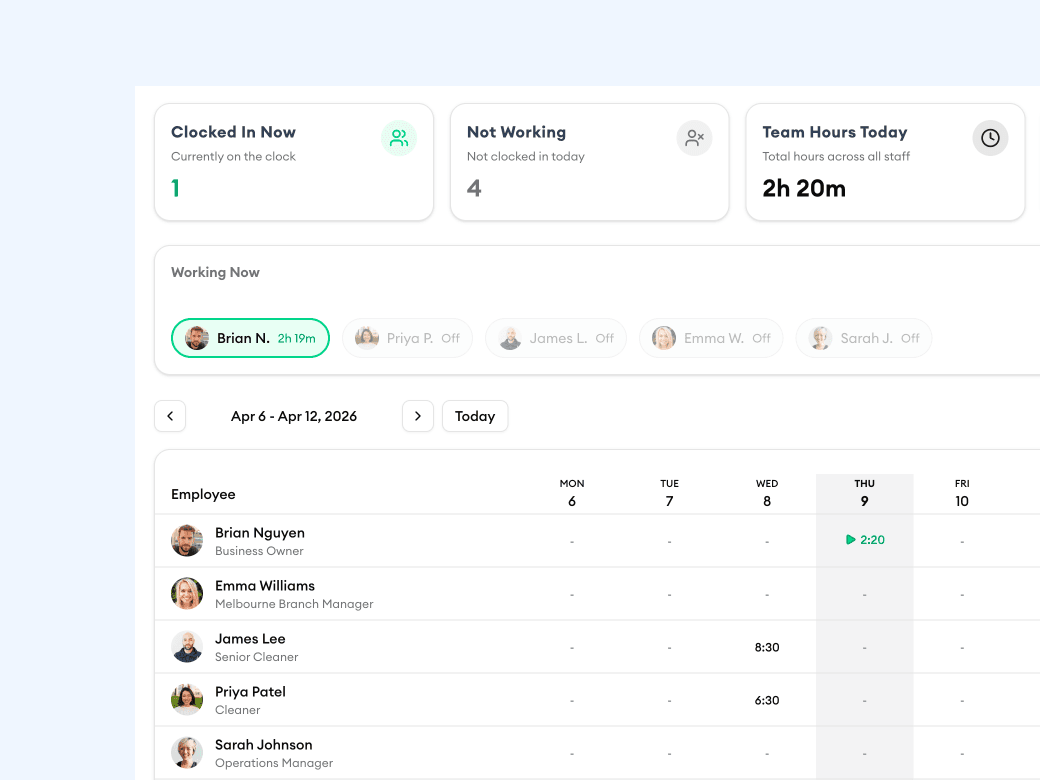Click the Not Working person-x icon
Image resolution: width=1040 pixels, height=780 pixels.
695,138
